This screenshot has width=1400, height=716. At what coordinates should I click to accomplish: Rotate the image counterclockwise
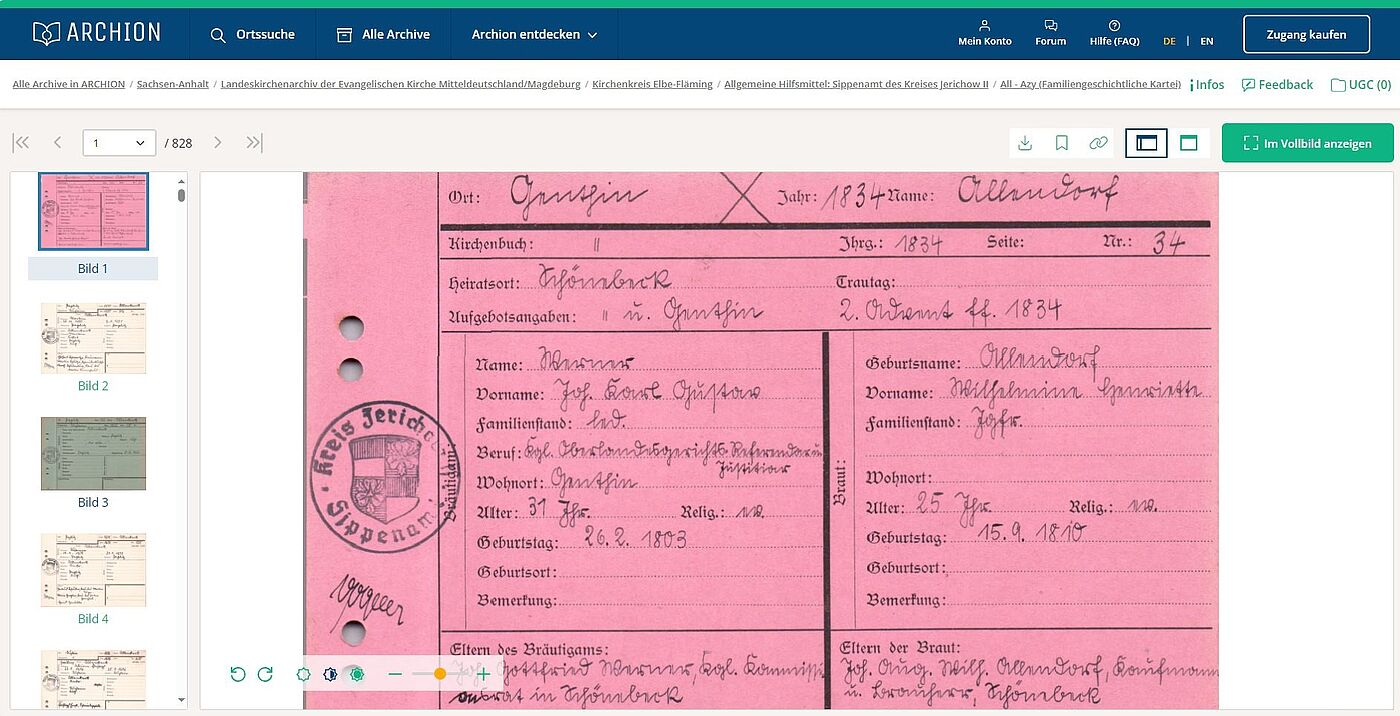238,674
